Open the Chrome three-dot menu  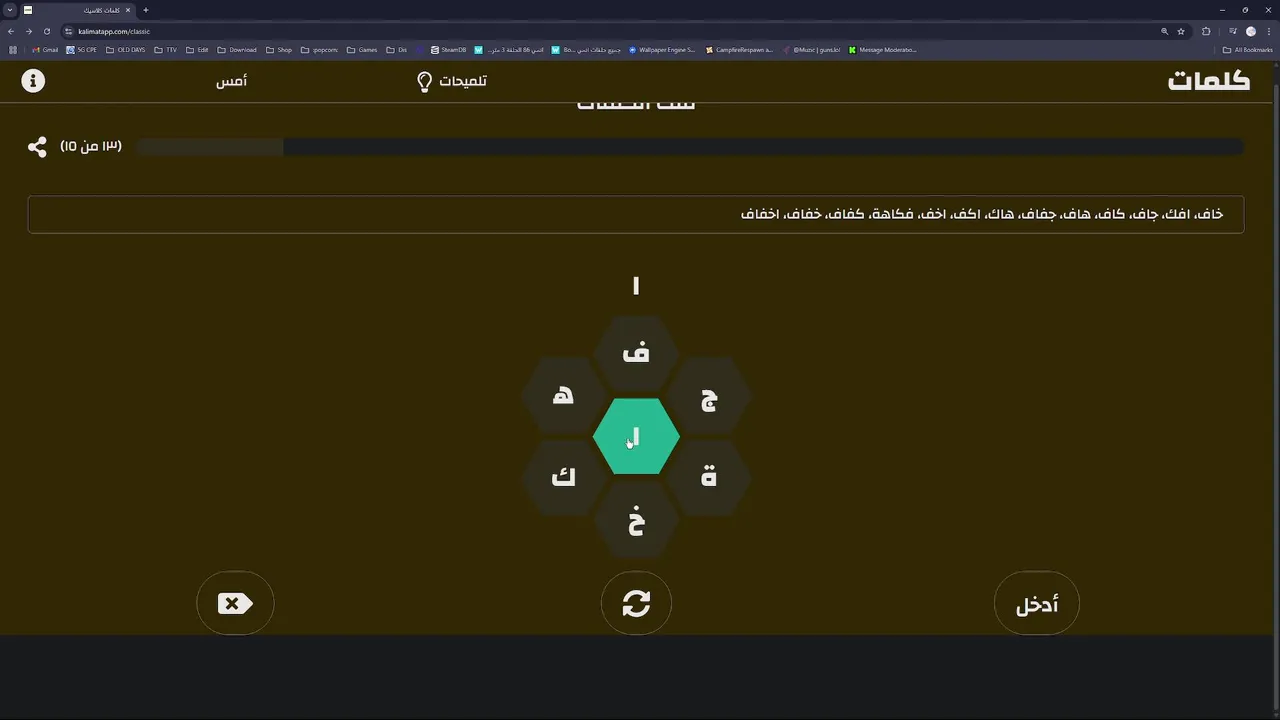pyautogui.click(x=1268, y=31)
